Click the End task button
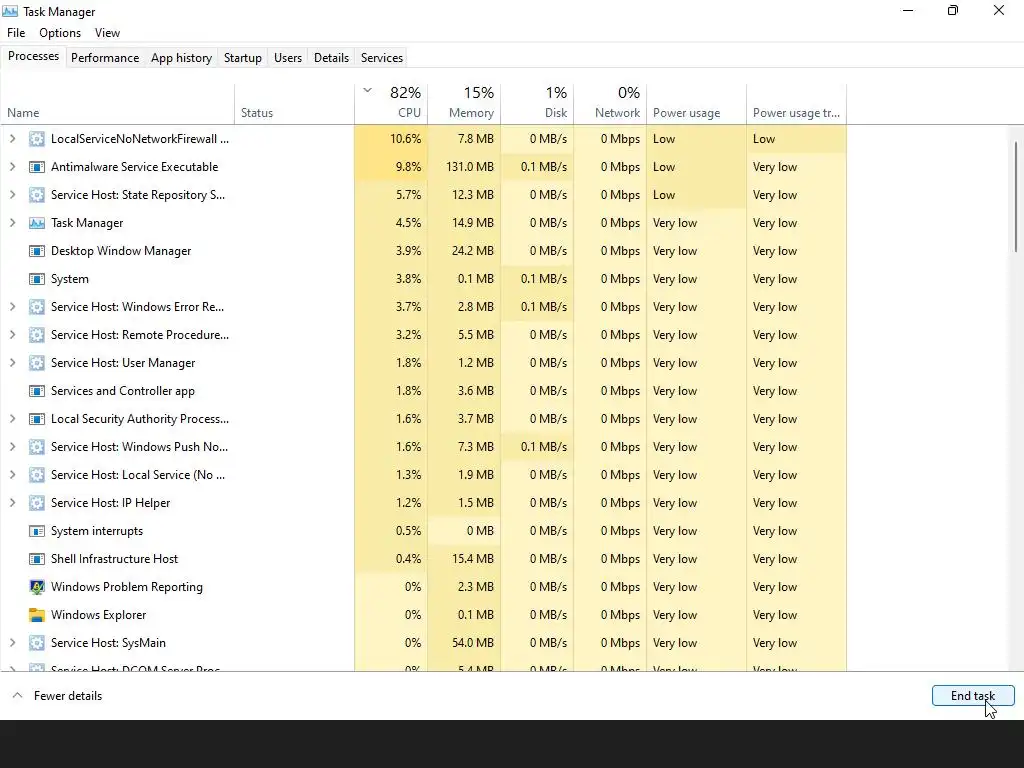The height and width of the screenshot is (768, 1024). point(973,696)
